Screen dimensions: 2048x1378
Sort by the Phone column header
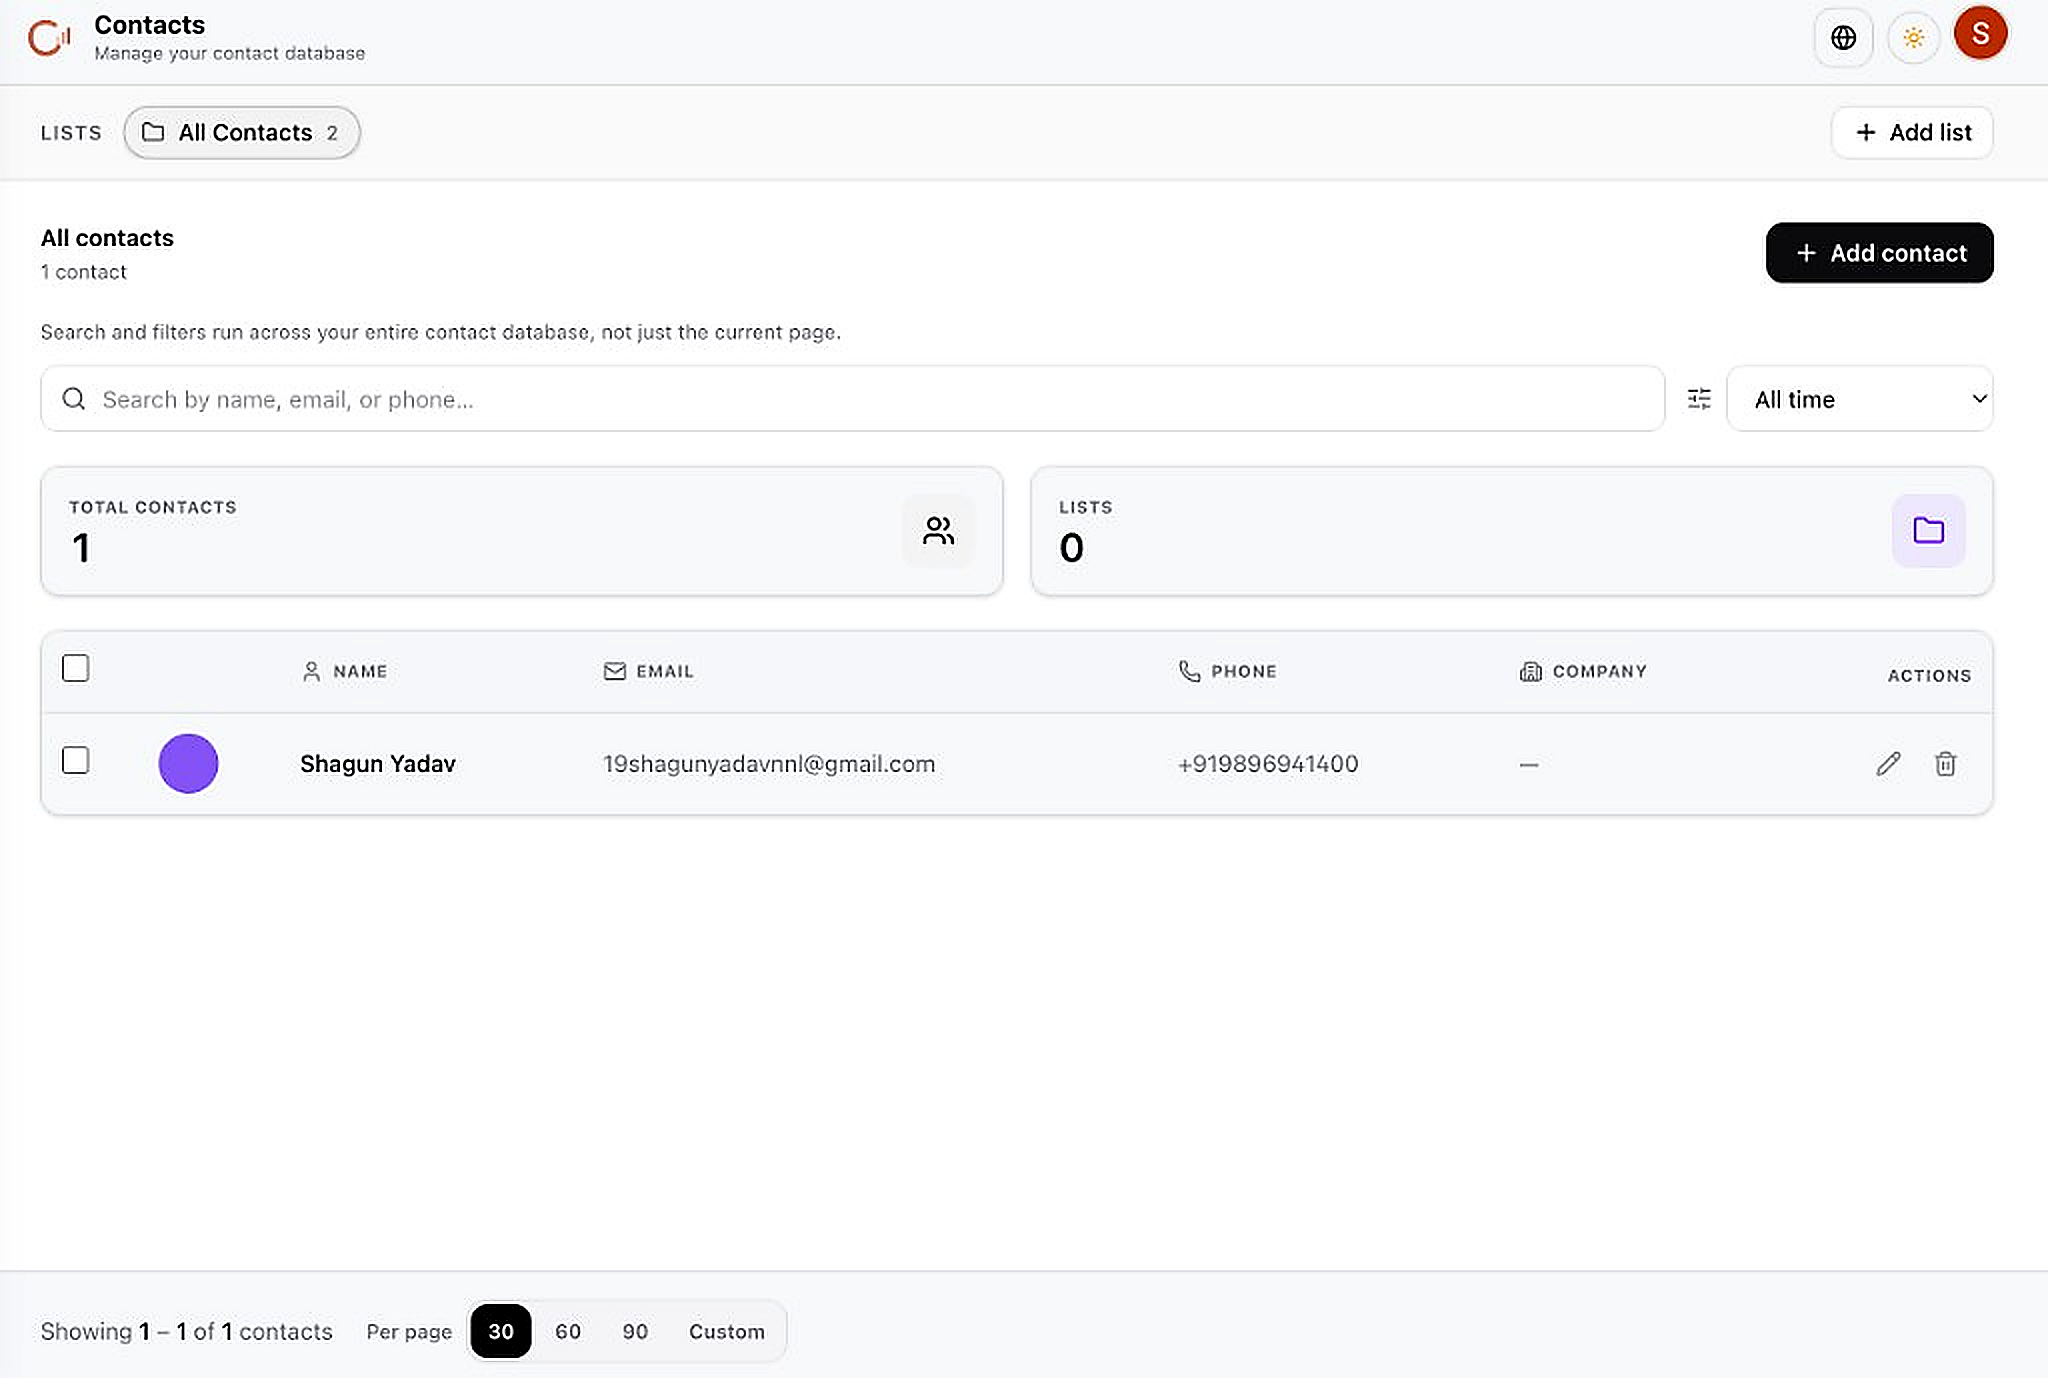[x=1227, y=671]
